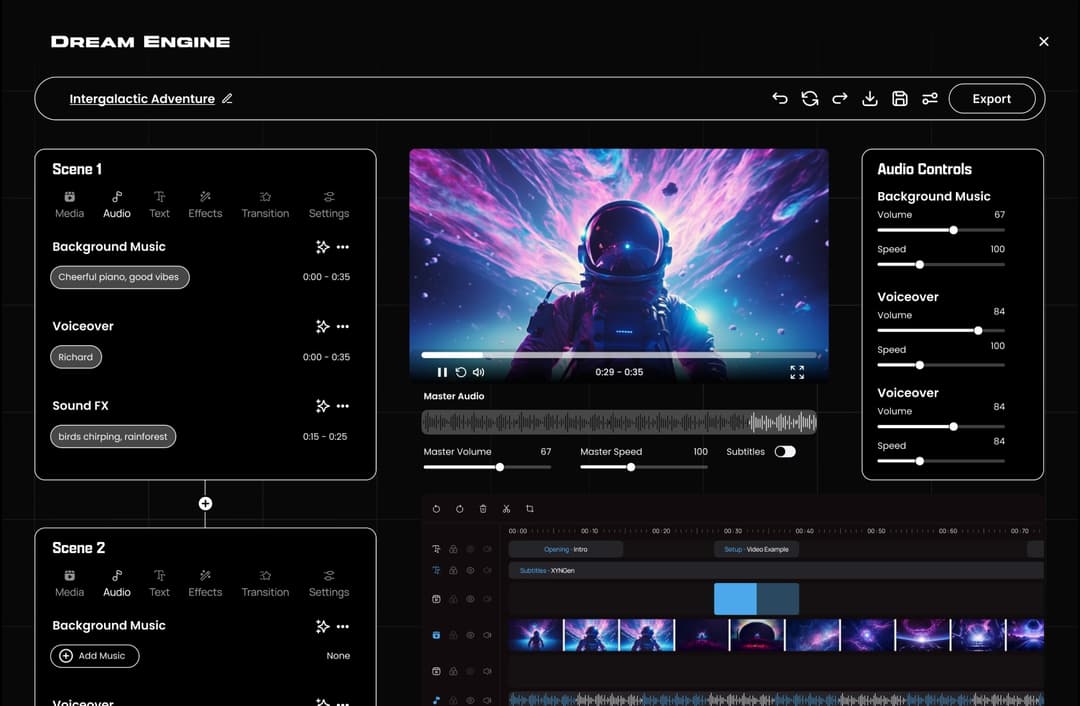Click the Export button
Viewport: 1080px width, 706px height.
(x=991, y=98)
